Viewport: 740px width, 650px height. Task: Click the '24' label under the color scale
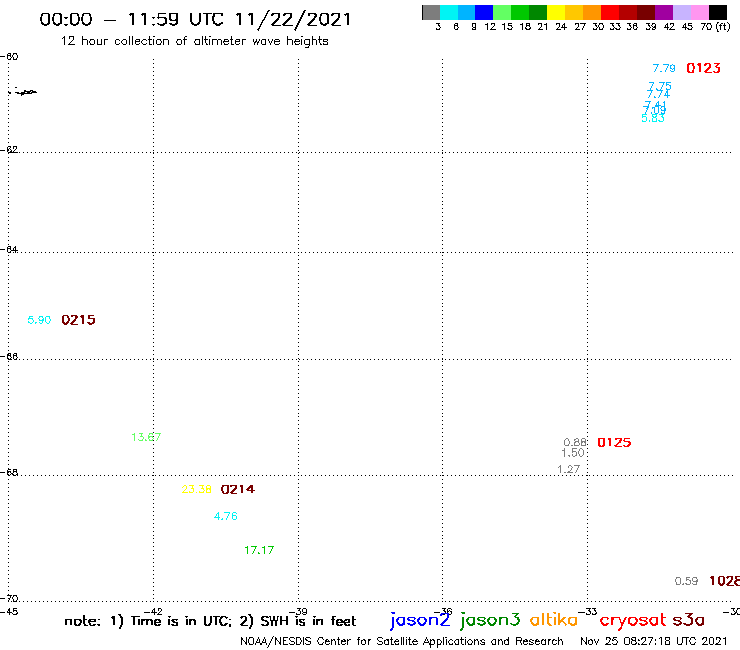[561, 27]
